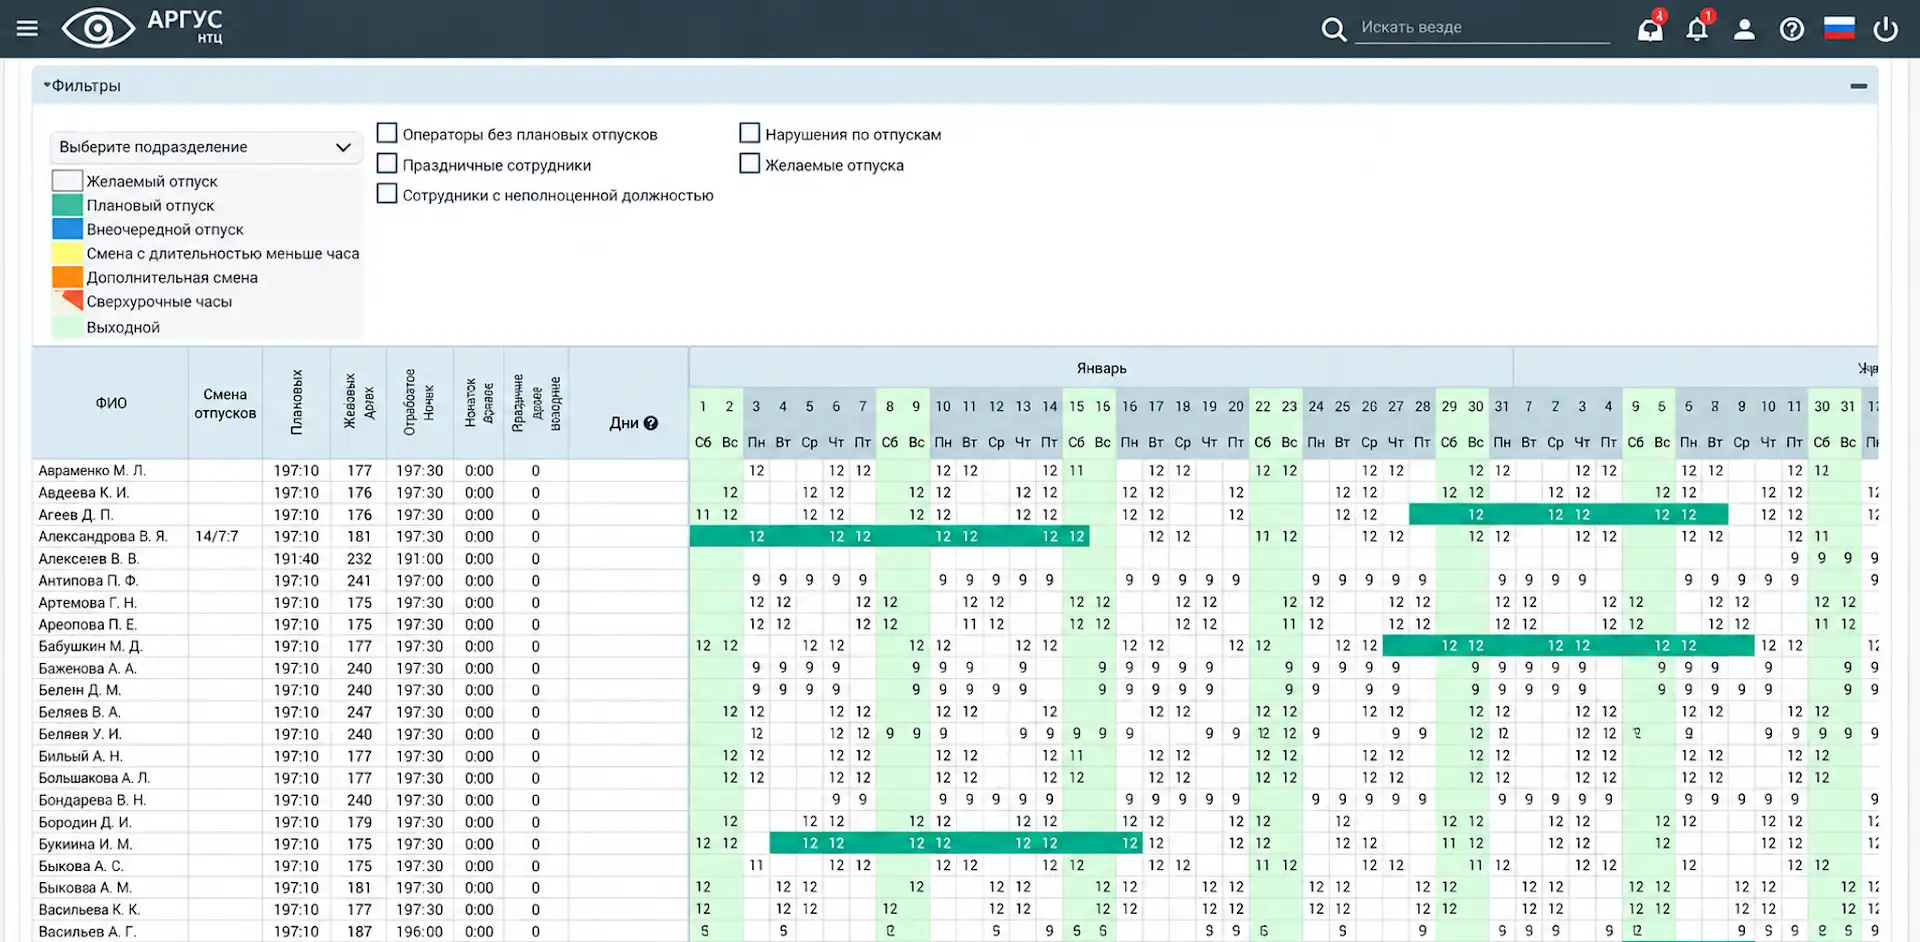This screenshot has width=1920, height=942.
Task: Toggle Праздничные сотрудники checkbox
Action: (x=387, y=163)
